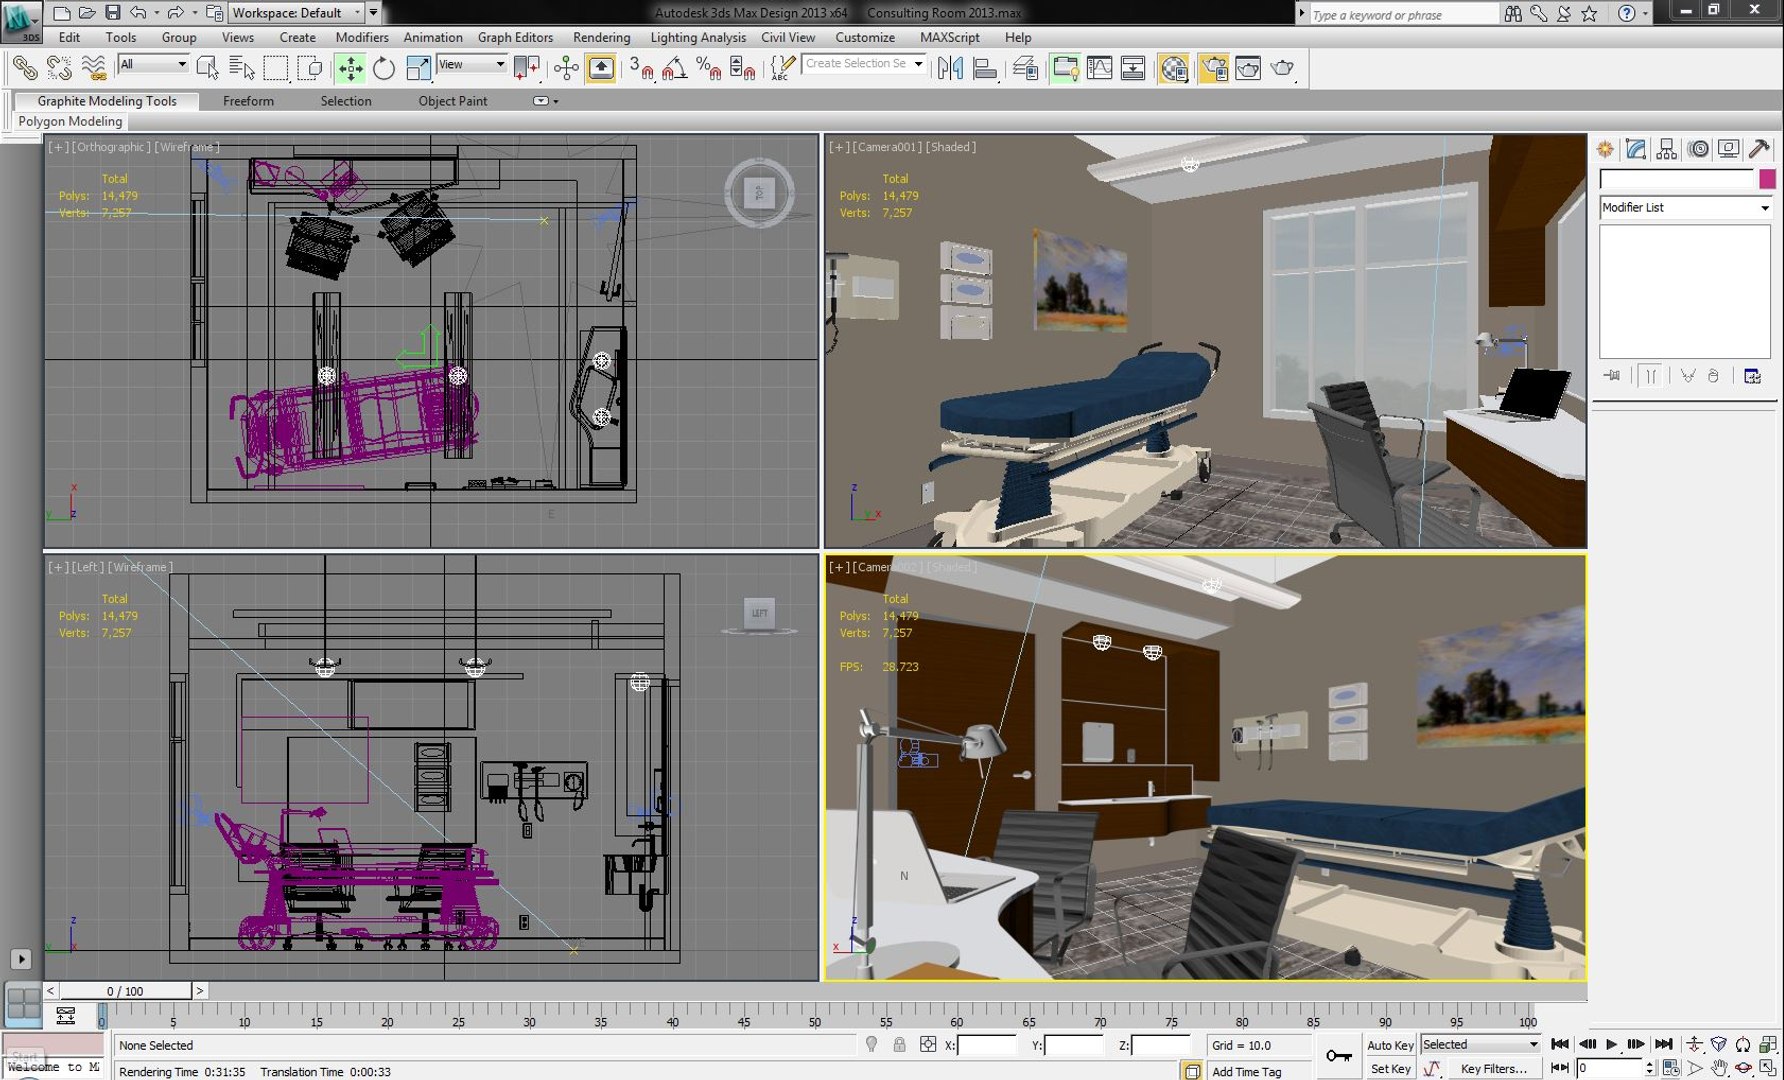Open the Material Editor

pyautogui.click(x=1174, y=68)
